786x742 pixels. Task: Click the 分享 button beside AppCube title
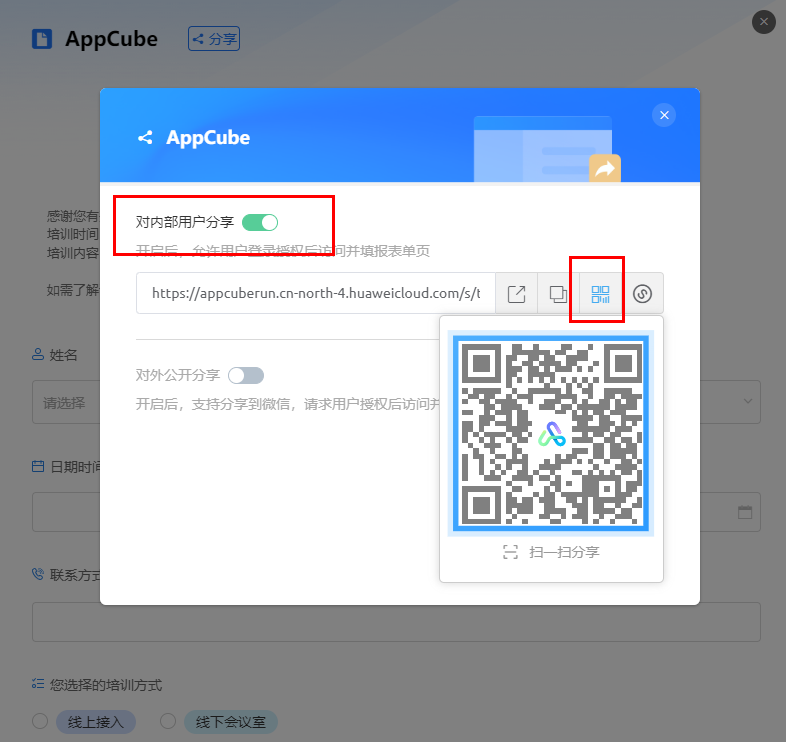(x=214, y=39)
